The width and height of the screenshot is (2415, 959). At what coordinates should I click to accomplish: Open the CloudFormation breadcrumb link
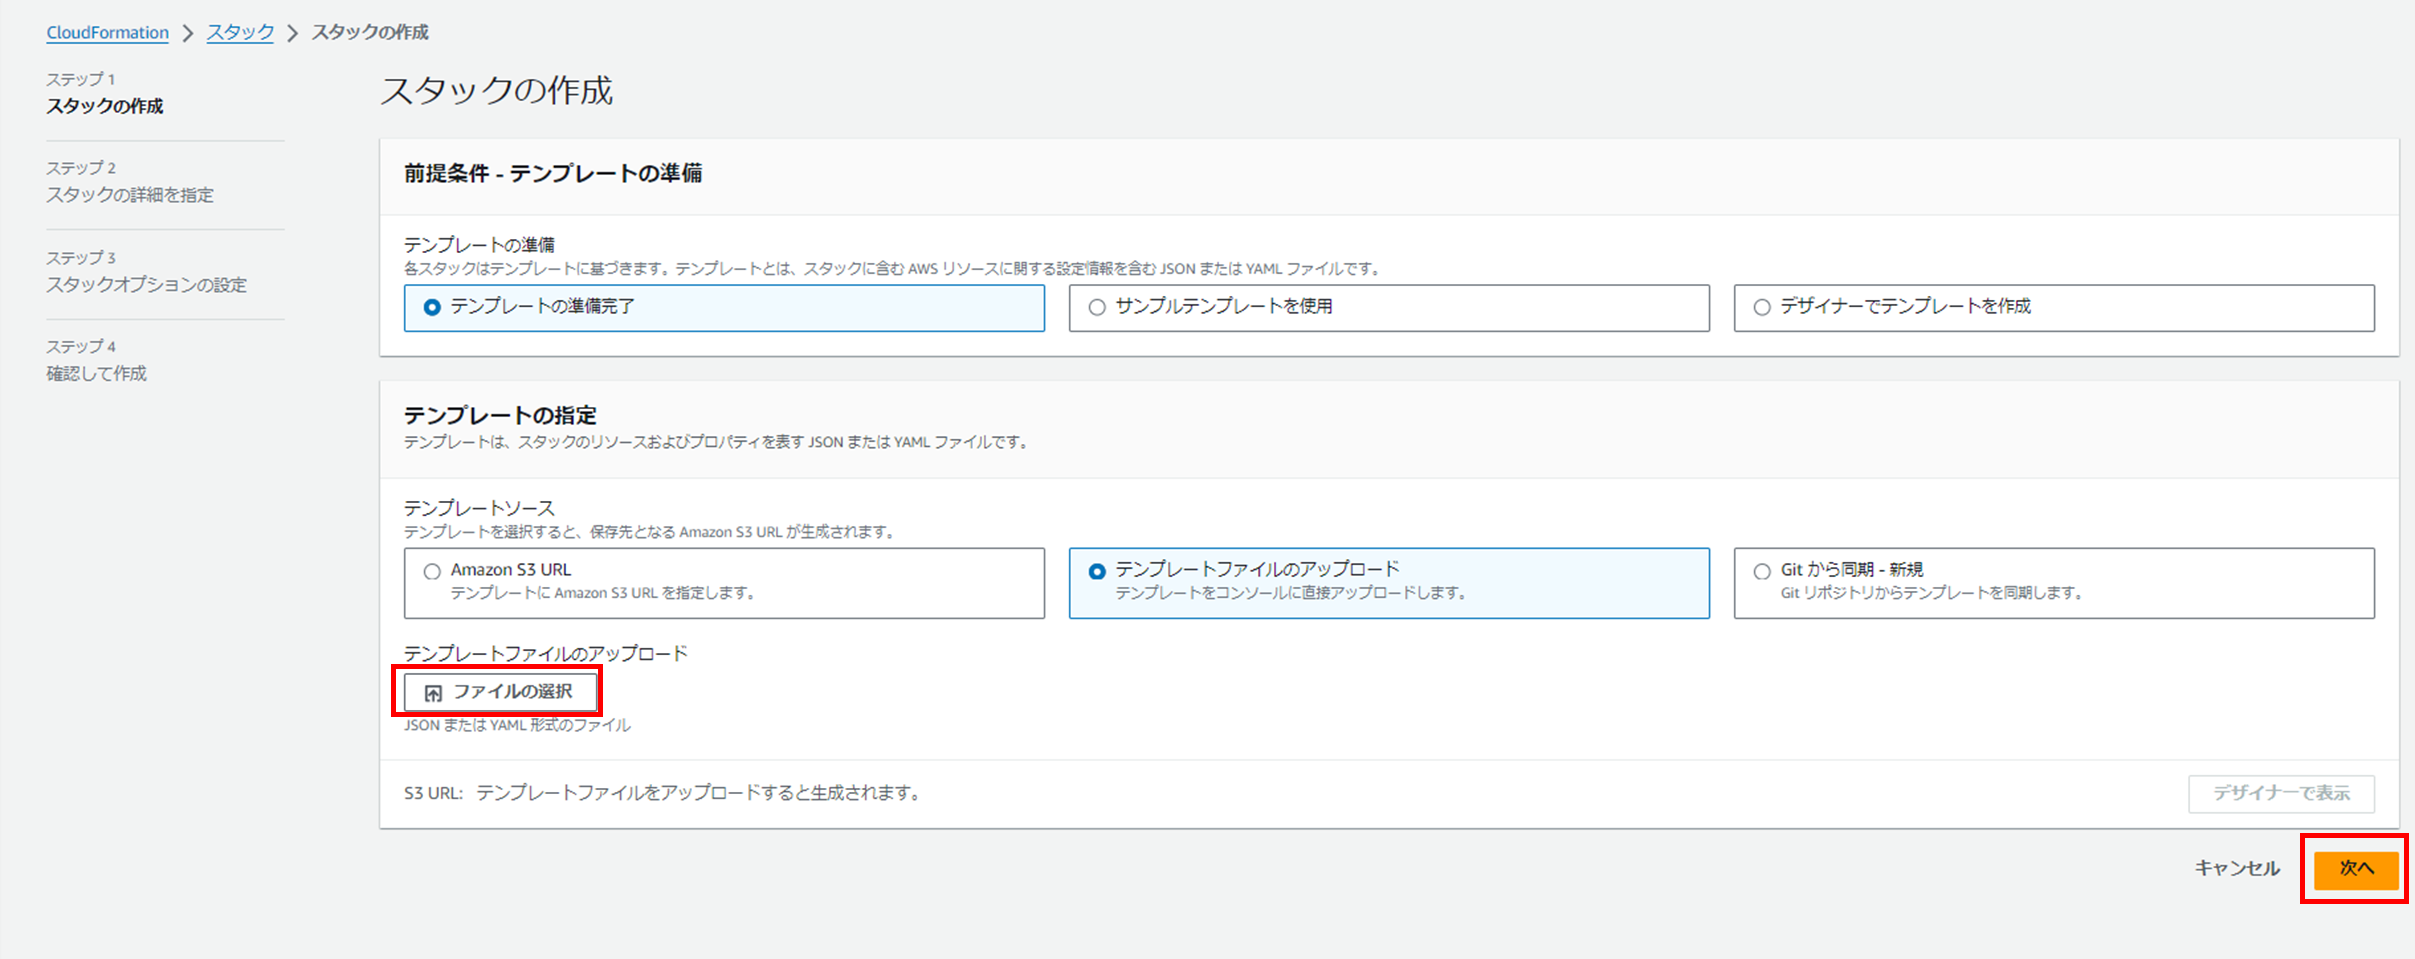coord(107,32)
